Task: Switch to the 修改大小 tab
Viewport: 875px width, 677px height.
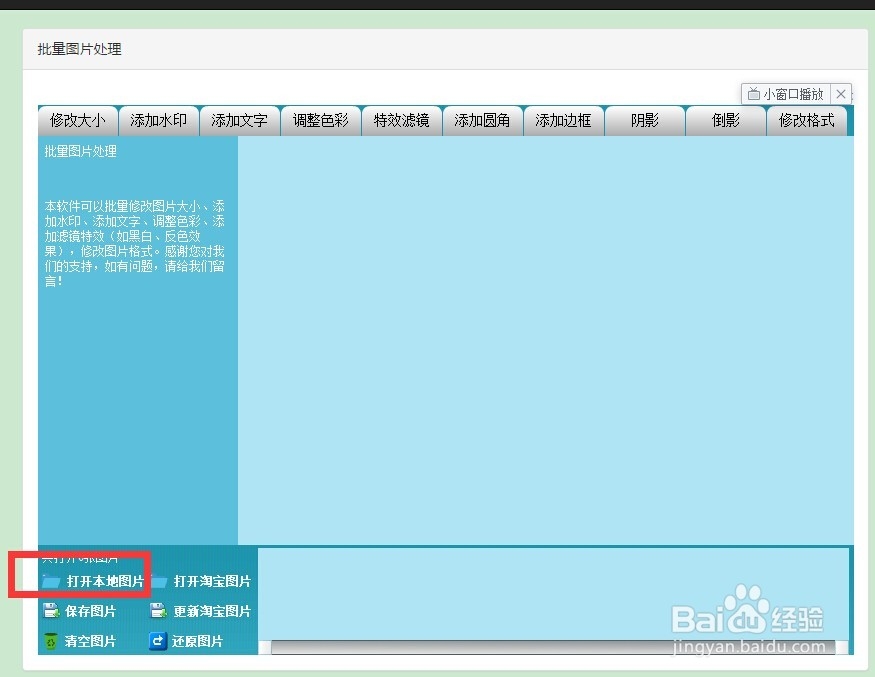Action: [x=78, y=121]
